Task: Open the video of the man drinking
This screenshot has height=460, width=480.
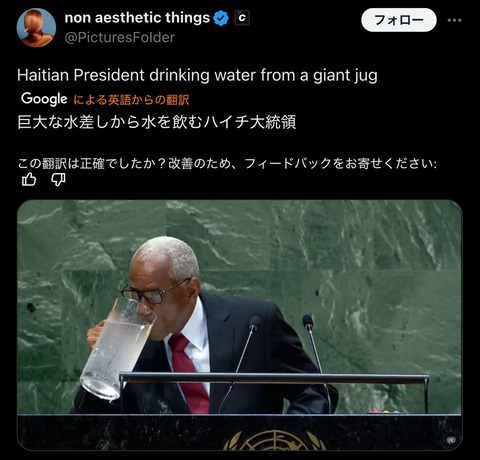Action: pyautogui.click(x=240, y=325)
